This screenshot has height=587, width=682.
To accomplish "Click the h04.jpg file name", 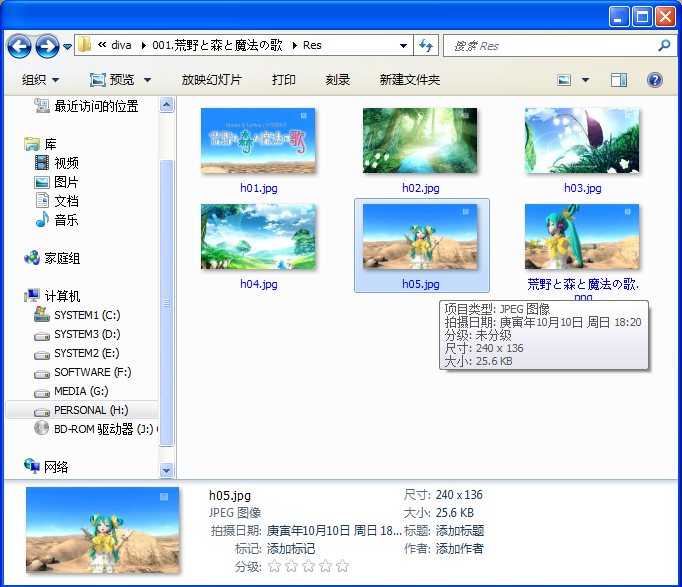I will point(259,284).
